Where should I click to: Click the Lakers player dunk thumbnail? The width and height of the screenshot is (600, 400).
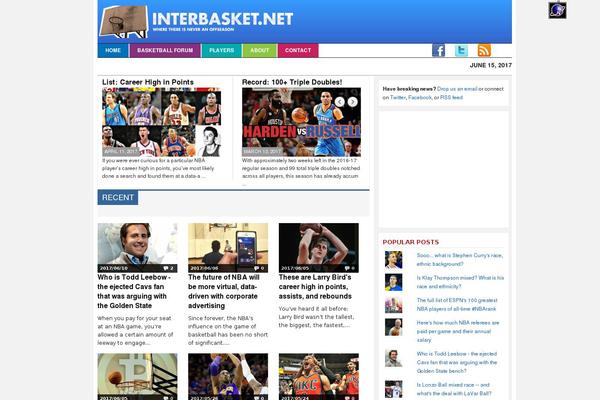[228, 377]
